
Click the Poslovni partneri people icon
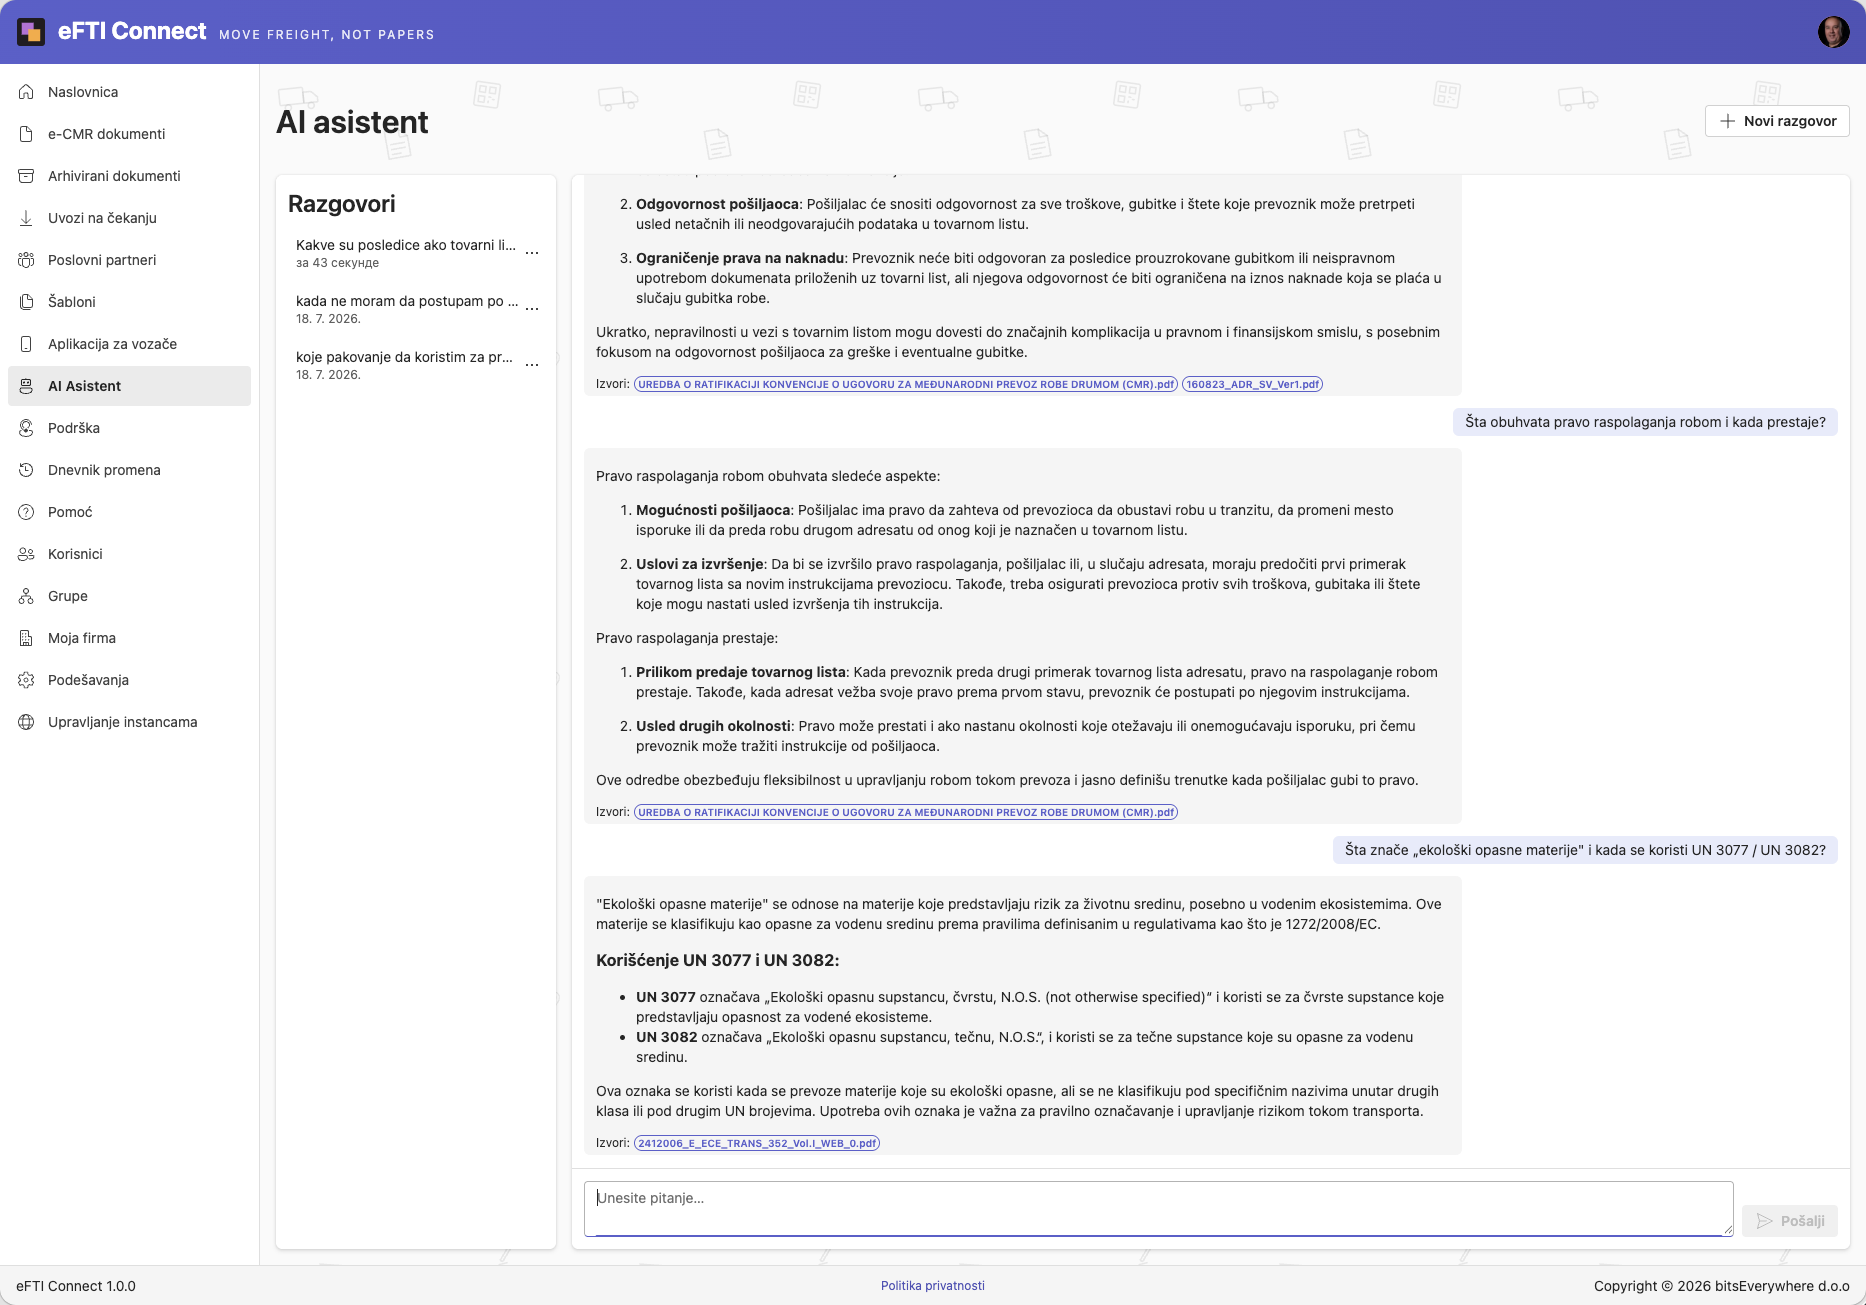[26, 260]
